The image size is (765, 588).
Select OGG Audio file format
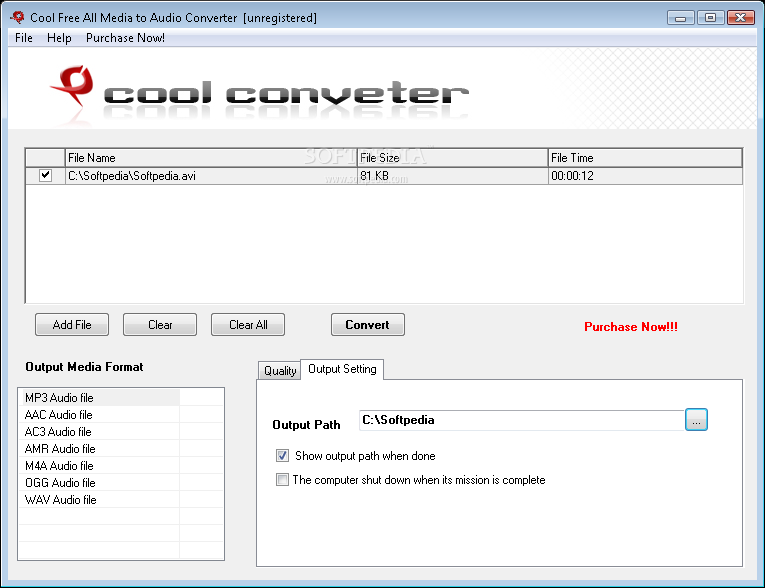tap(99, 483)
